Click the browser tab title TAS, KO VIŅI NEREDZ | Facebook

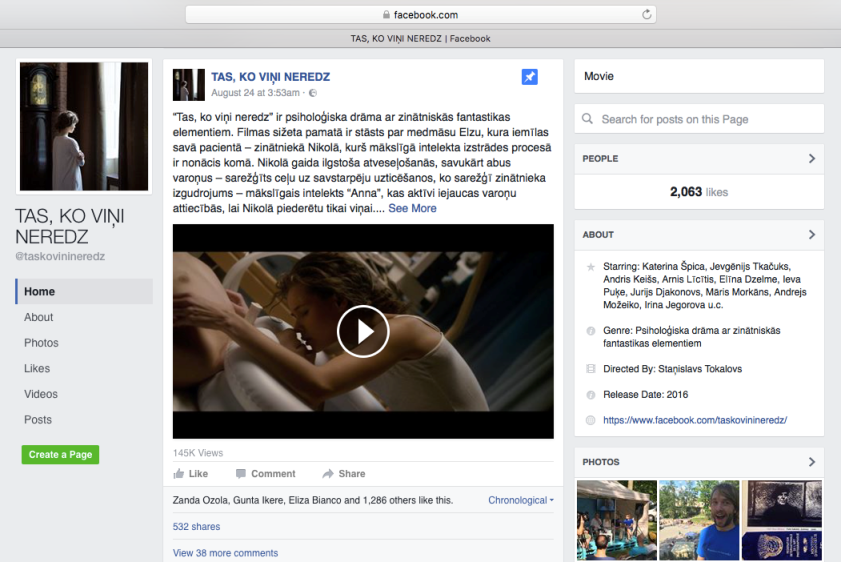tap(420, 39)
